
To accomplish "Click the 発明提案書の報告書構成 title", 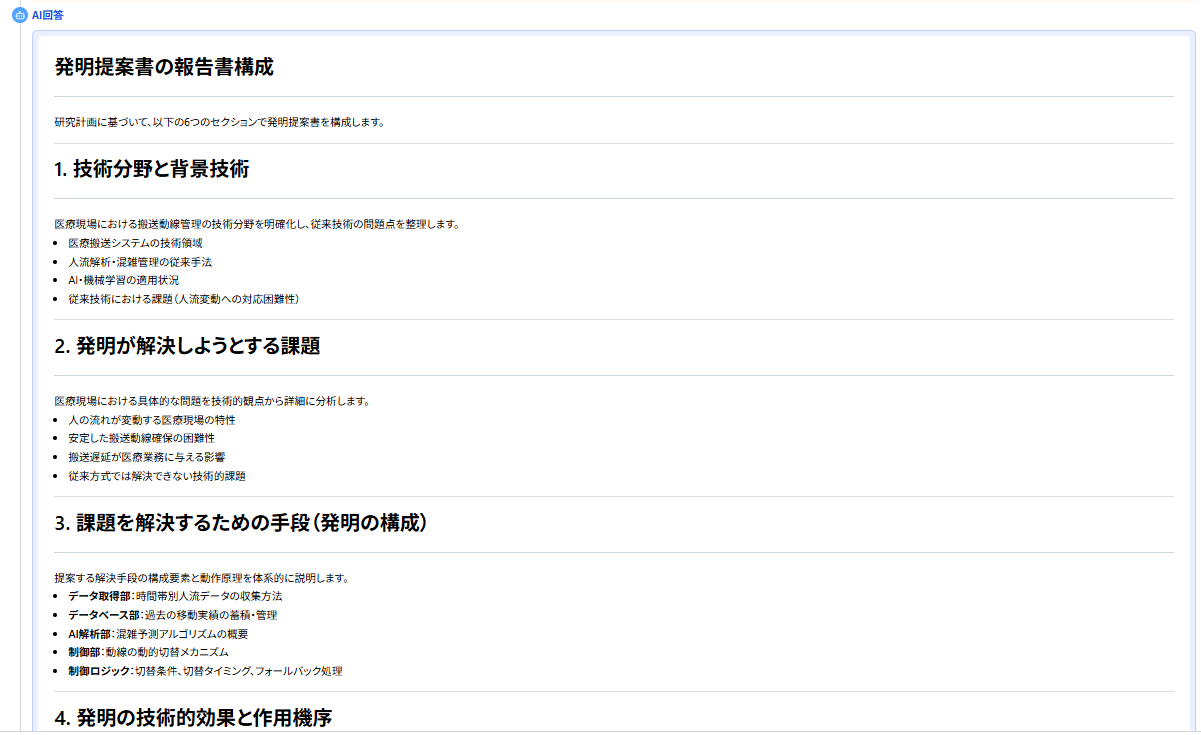I will tap(164, 67).
